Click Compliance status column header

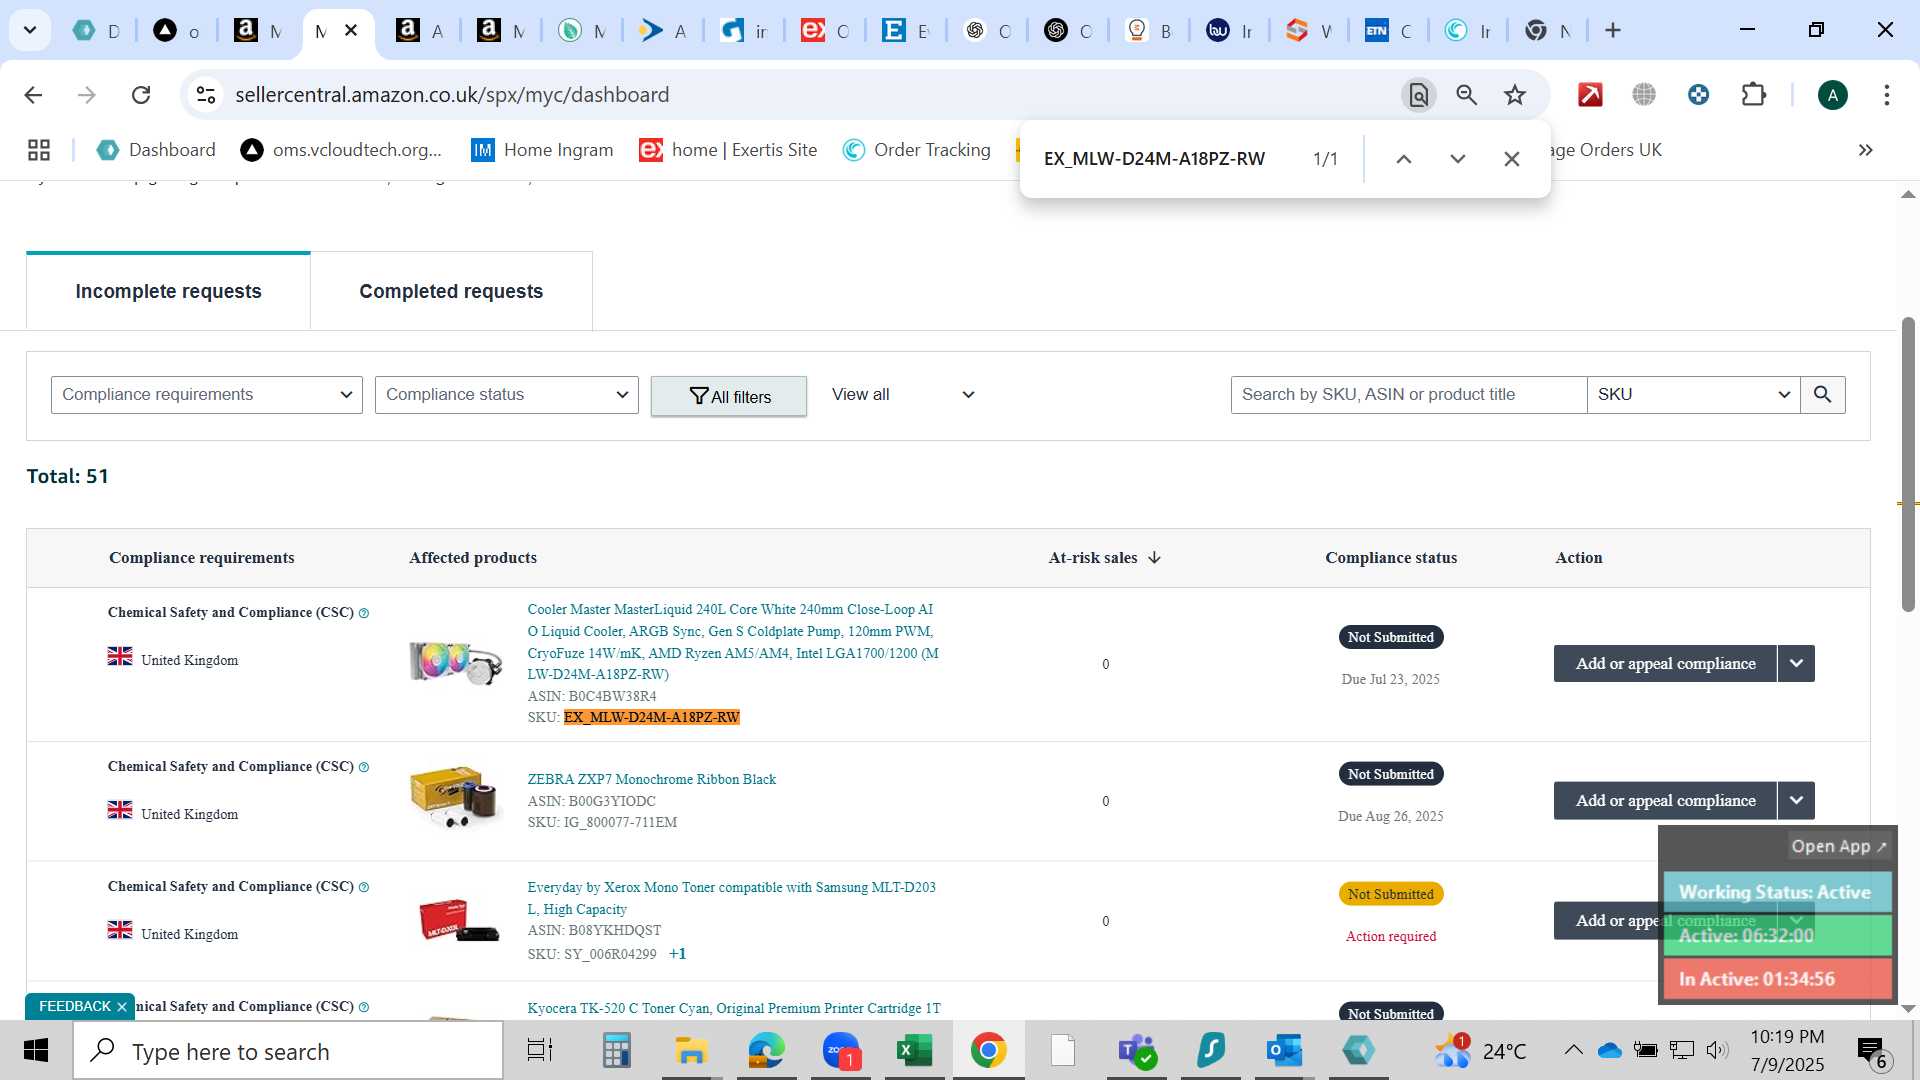(x=1391, y=558)
